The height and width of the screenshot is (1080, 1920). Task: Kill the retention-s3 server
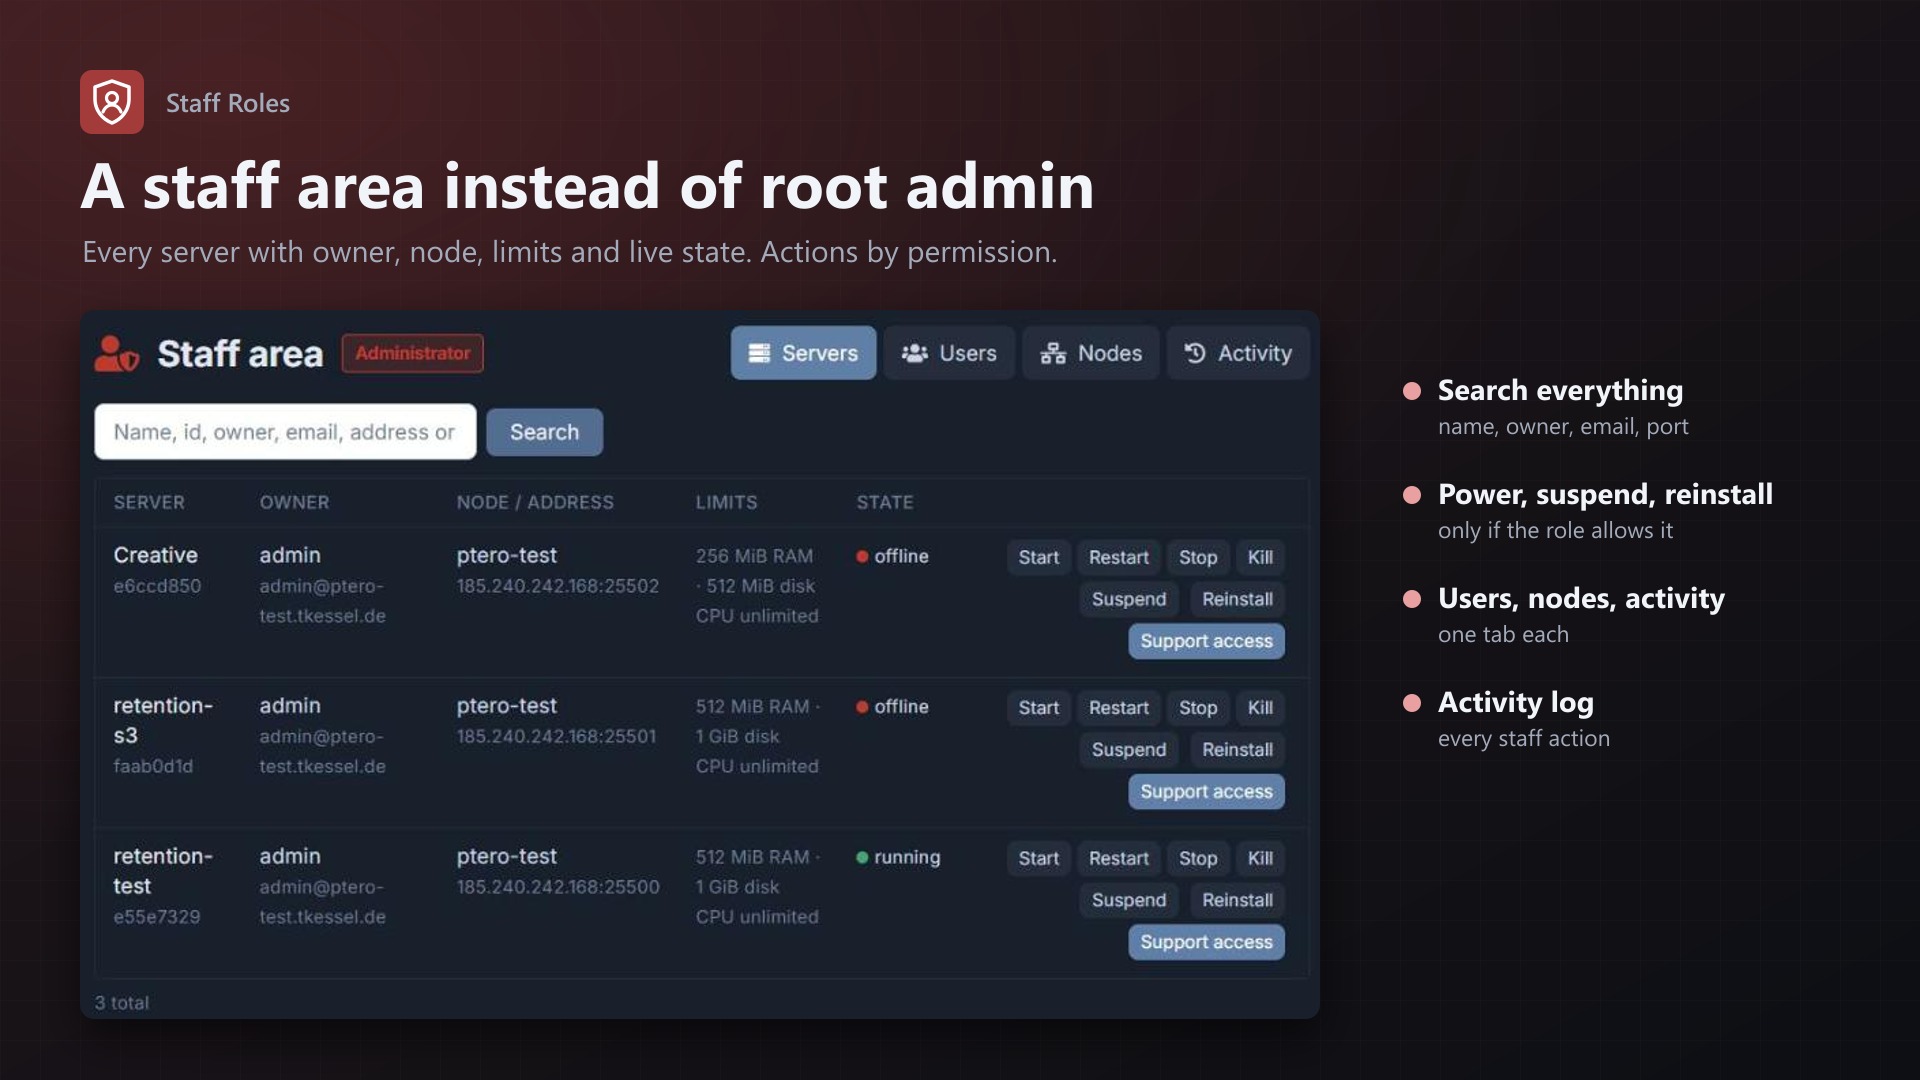pos(1260,708)
